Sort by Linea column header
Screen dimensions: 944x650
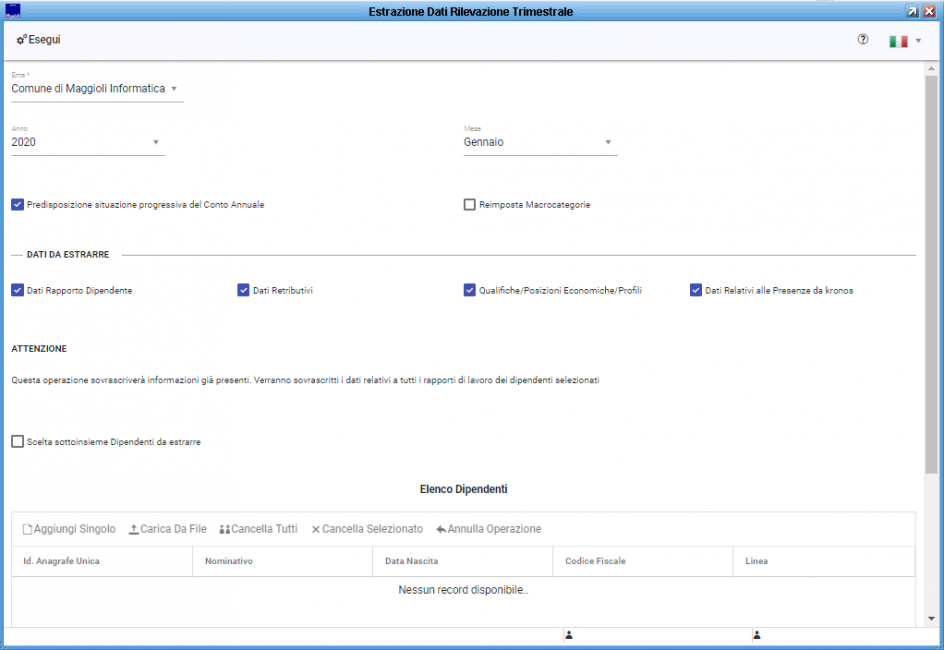(x=824, y=561)
